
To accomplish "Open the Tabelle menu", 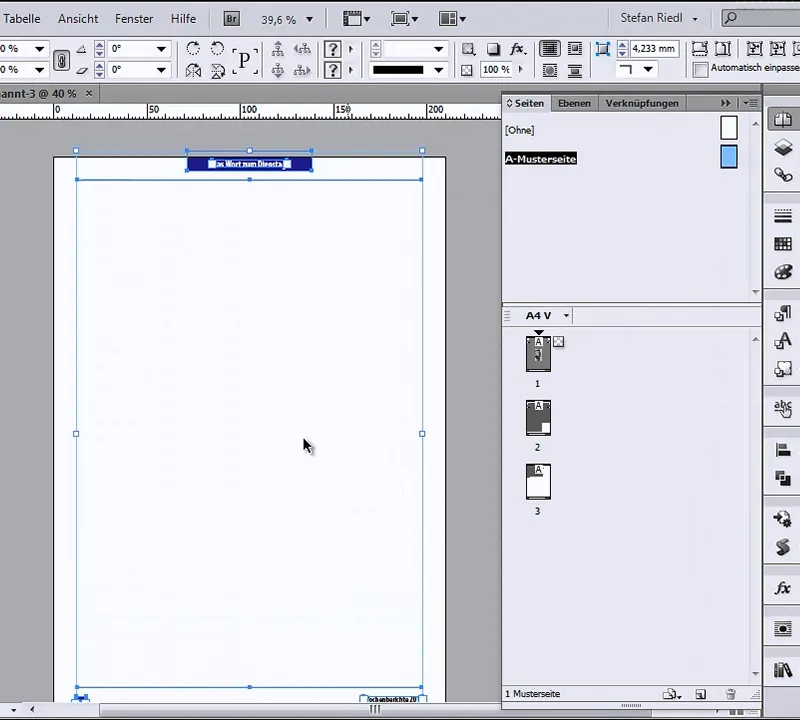I will pyautogui.click(x=22, y=19).
